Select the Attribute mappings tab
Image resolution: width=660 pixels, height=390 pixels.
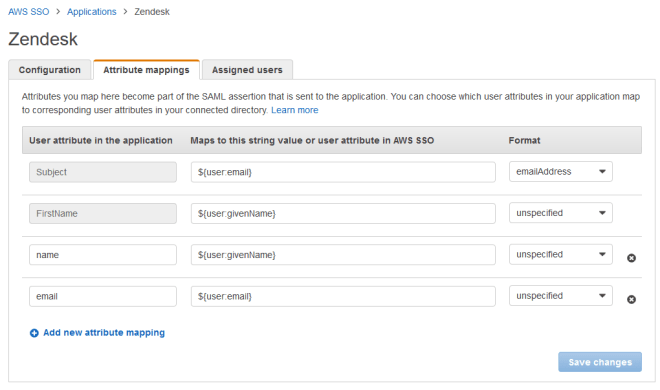pos(146,70)
